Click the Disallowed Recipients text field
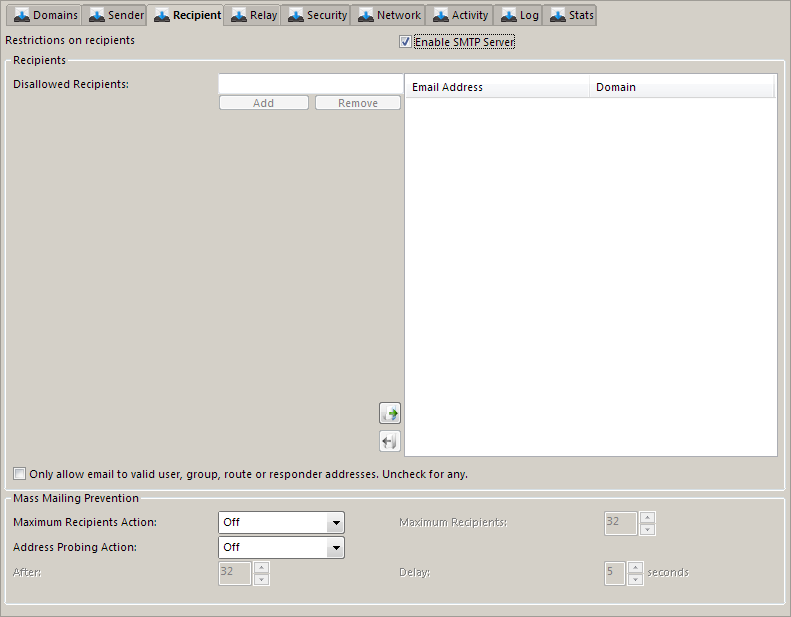Viewport: 791px width, 617px height. click(310, 84)
